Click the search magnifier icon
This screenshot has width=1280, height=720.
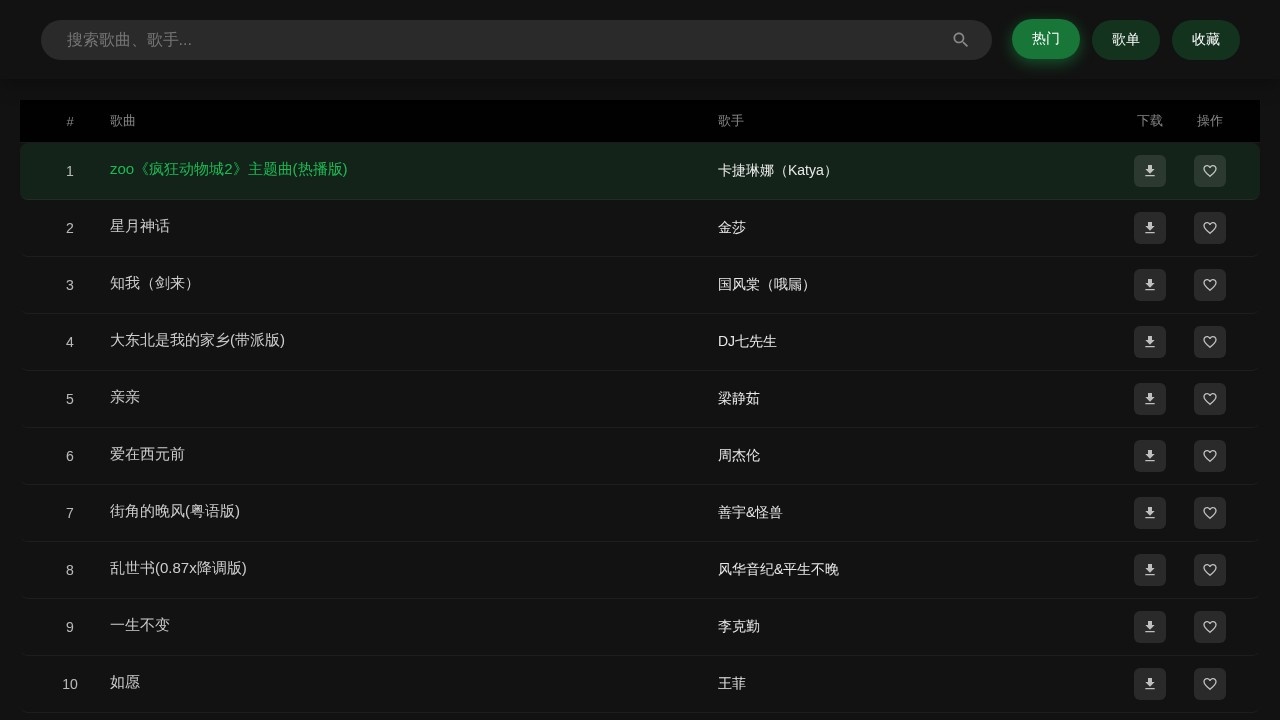pyautogui.click(x=961, y=40)
